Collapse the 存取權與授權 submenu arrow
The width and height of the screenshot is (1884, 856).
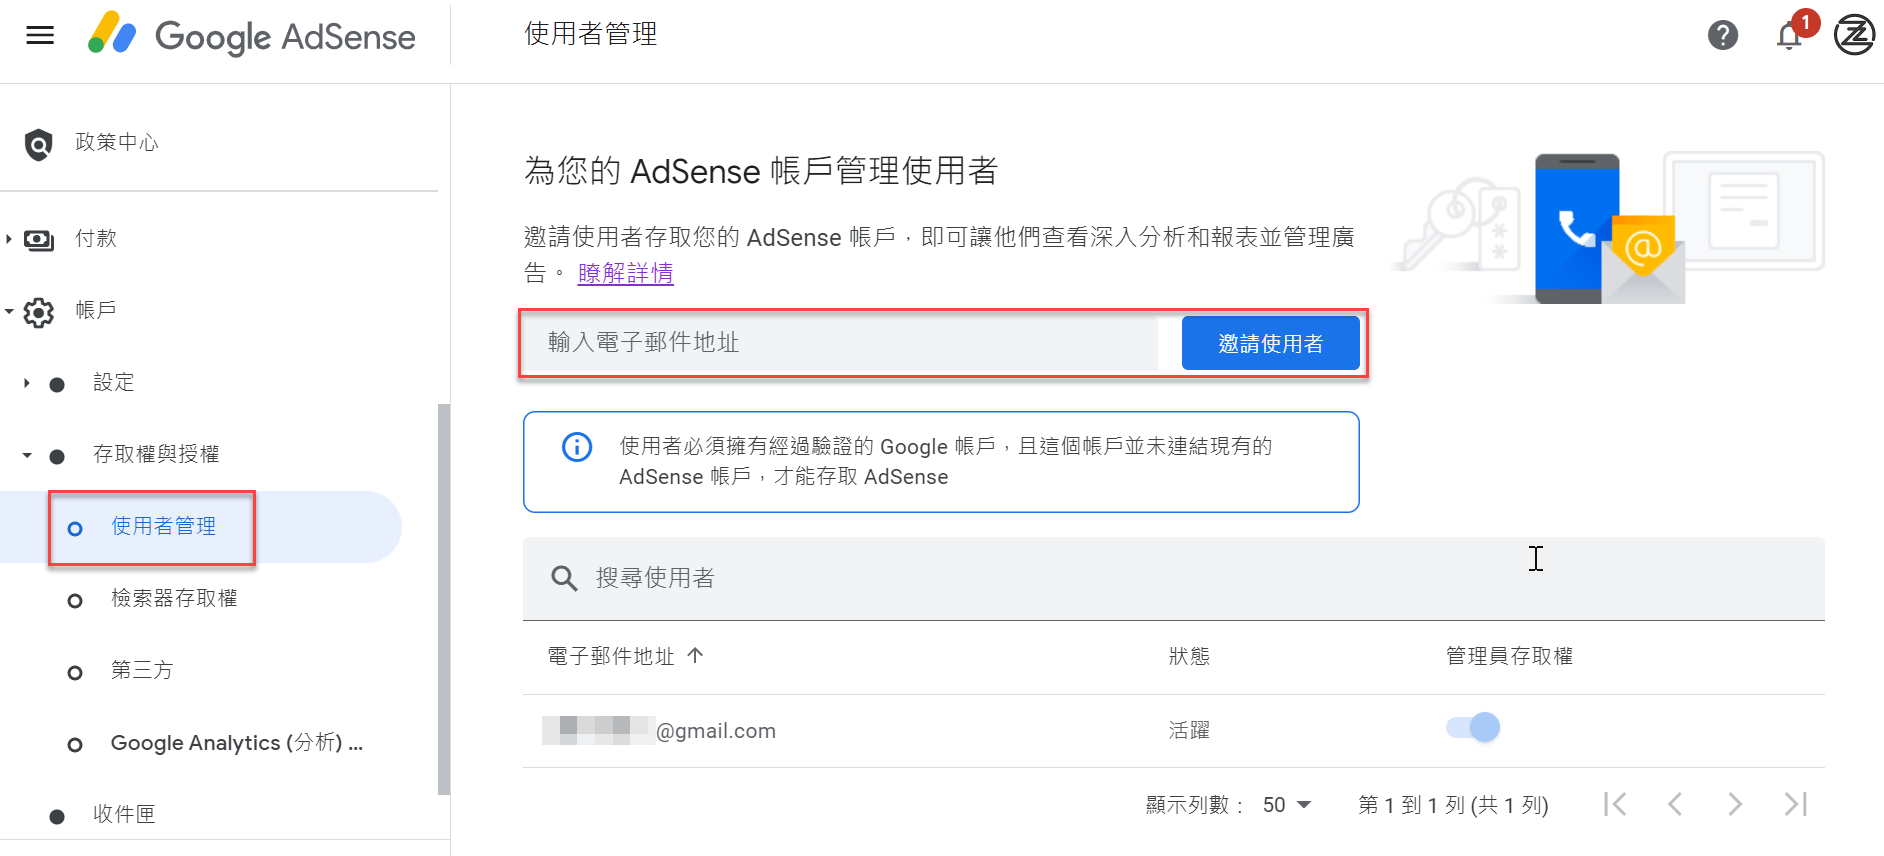coord(27,455)
